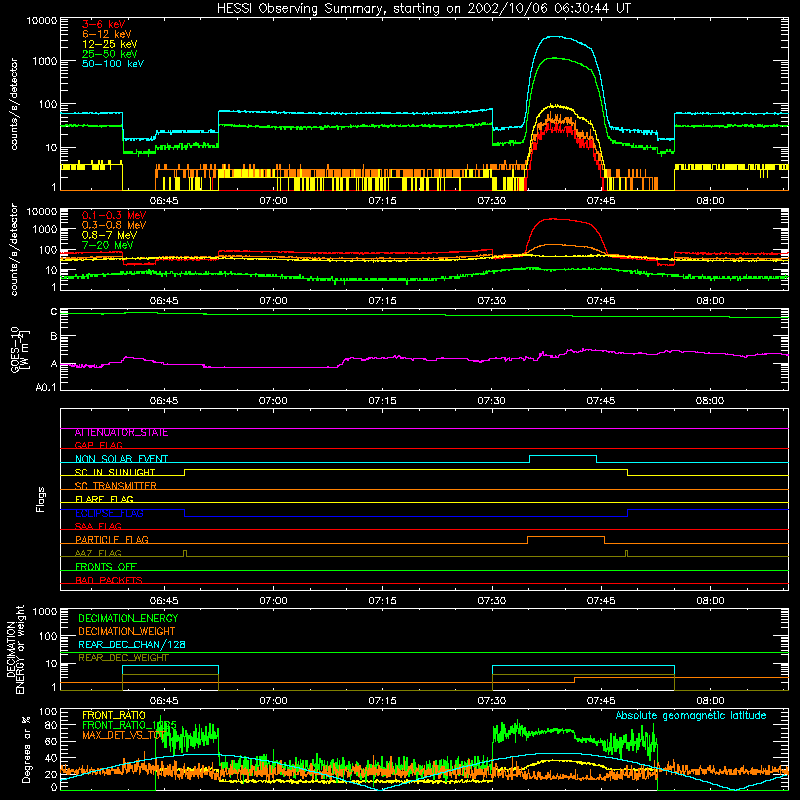Click the FRONTS_OFF flag label
800x800 pixels.
click(x=106, y=566)
